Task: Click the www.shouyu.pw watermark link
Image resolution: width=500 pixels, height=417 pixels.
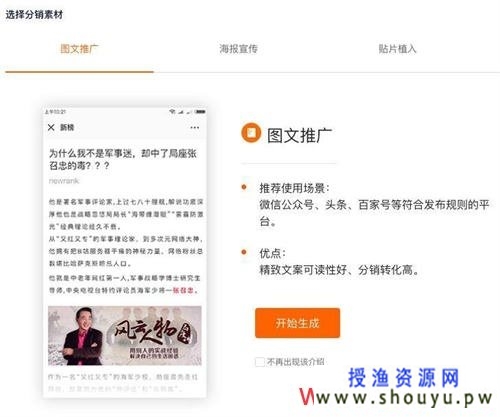Action: point(396,398)
